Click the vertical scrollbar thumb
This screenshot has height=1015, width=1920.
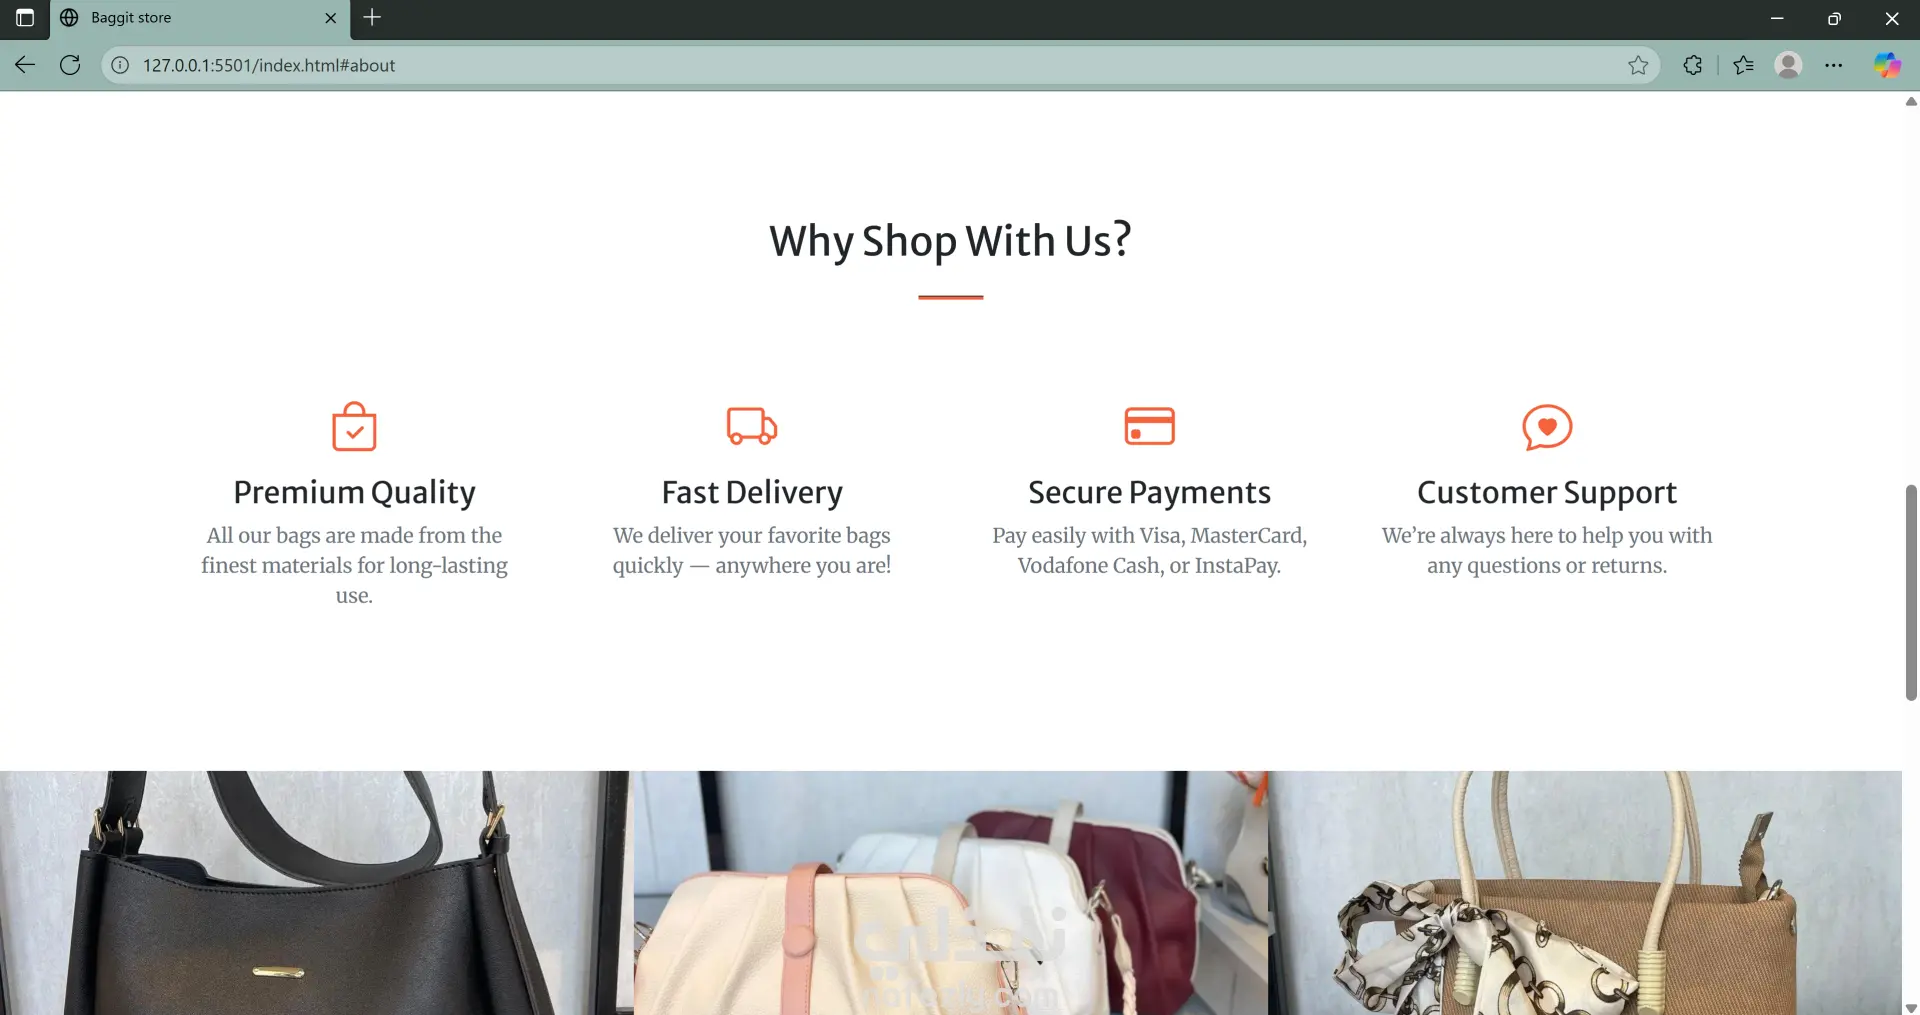[1911, 592]
